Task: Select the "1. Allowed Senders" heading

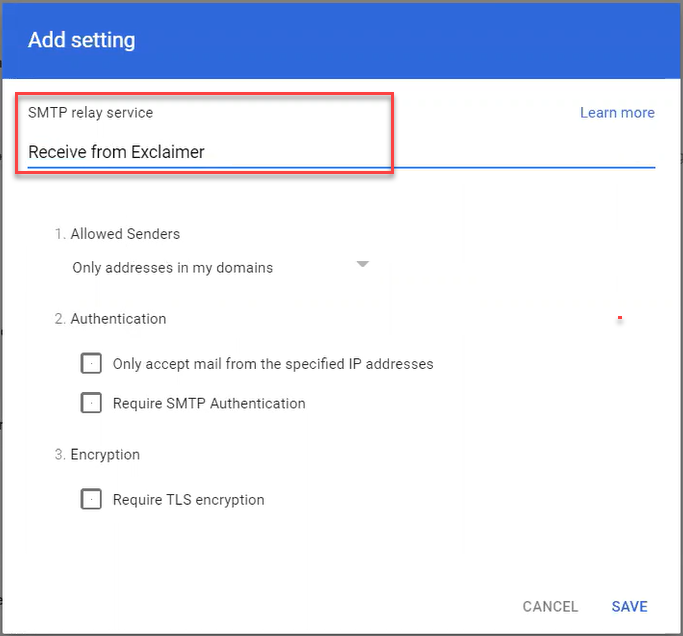Action: tap(117, 234)
